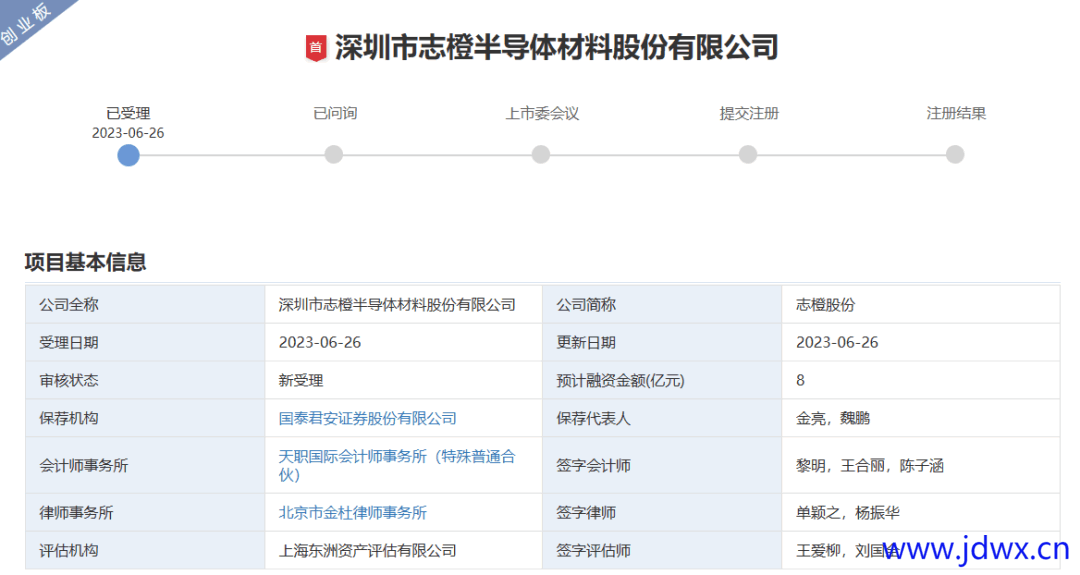The width and height of the screenshot is (1080, 575).
Task: Click the 公司全称 label cell
Action: [145, 304]
